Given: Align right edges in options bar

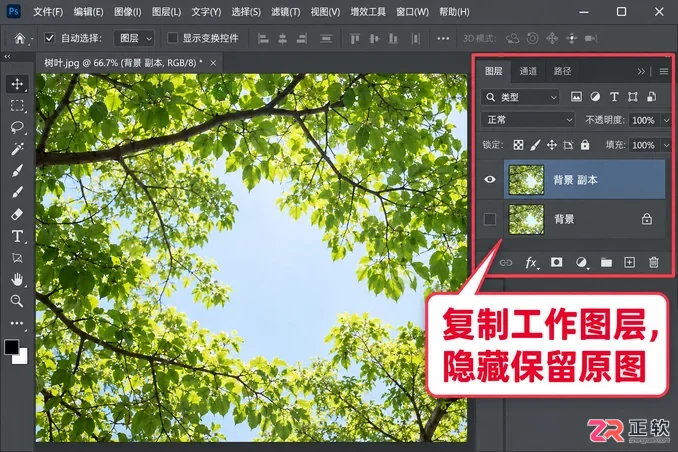Looking at the screenshot, I should [302, 38].
